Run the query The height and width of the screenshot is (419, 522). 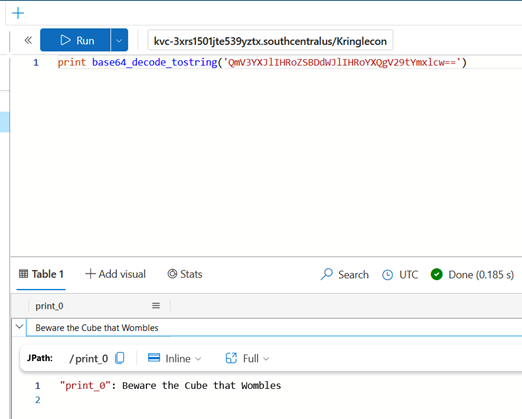tap(75, 40)
